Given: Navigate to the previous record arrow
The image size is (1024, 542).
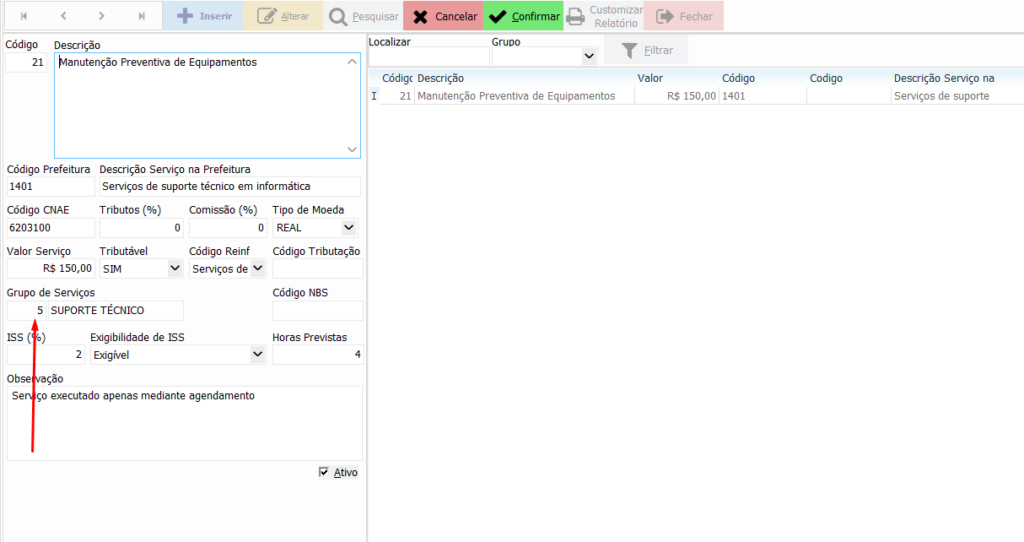Looking at the screenshot, I should pos(63,16).
